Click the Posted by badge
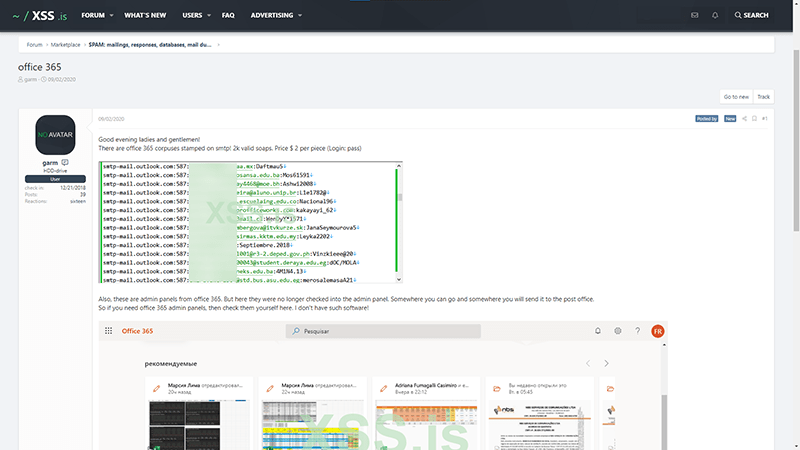Viewport: 800px width, 450px height. tap(707, 119)
